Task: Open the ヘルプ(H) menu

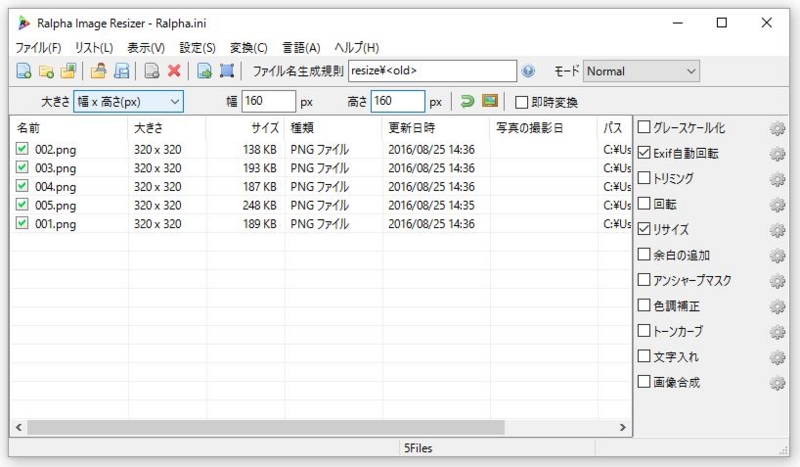Action: [x=357, y=48]
